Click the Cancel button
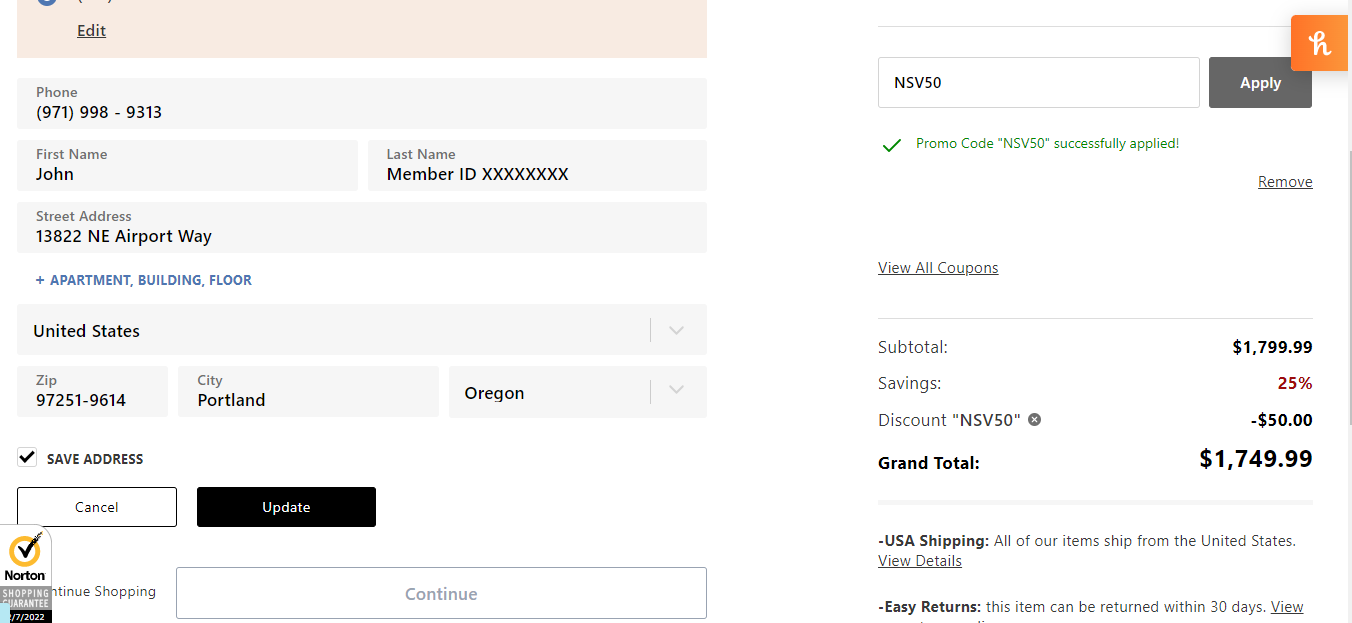This screenshot has height=623, width=1352. (x=97, y=507)
